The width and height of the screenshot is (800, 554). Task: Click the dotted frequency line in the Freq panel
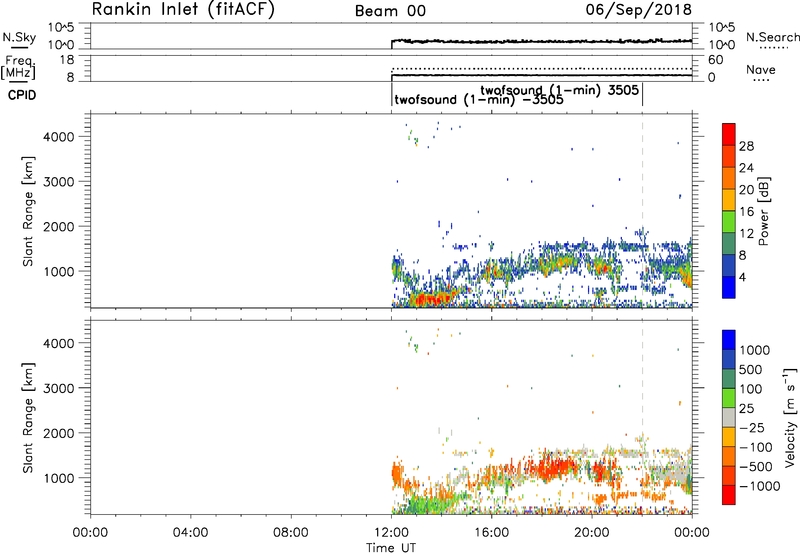point(541,68)
